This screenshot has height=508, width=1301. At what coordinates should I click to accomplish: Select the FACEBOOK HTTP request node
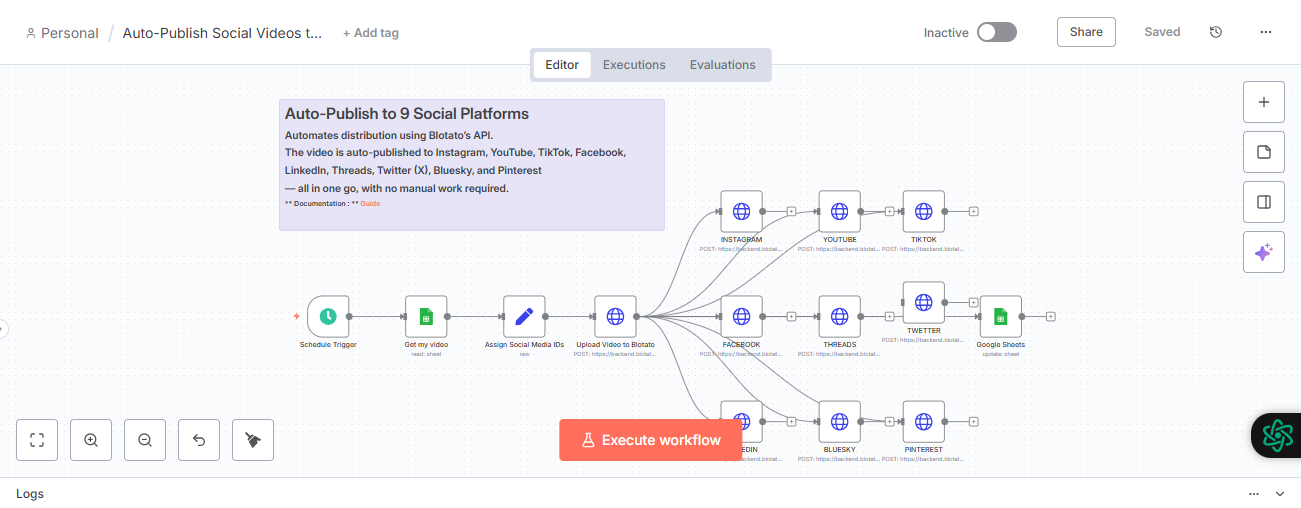coord(741,316)
